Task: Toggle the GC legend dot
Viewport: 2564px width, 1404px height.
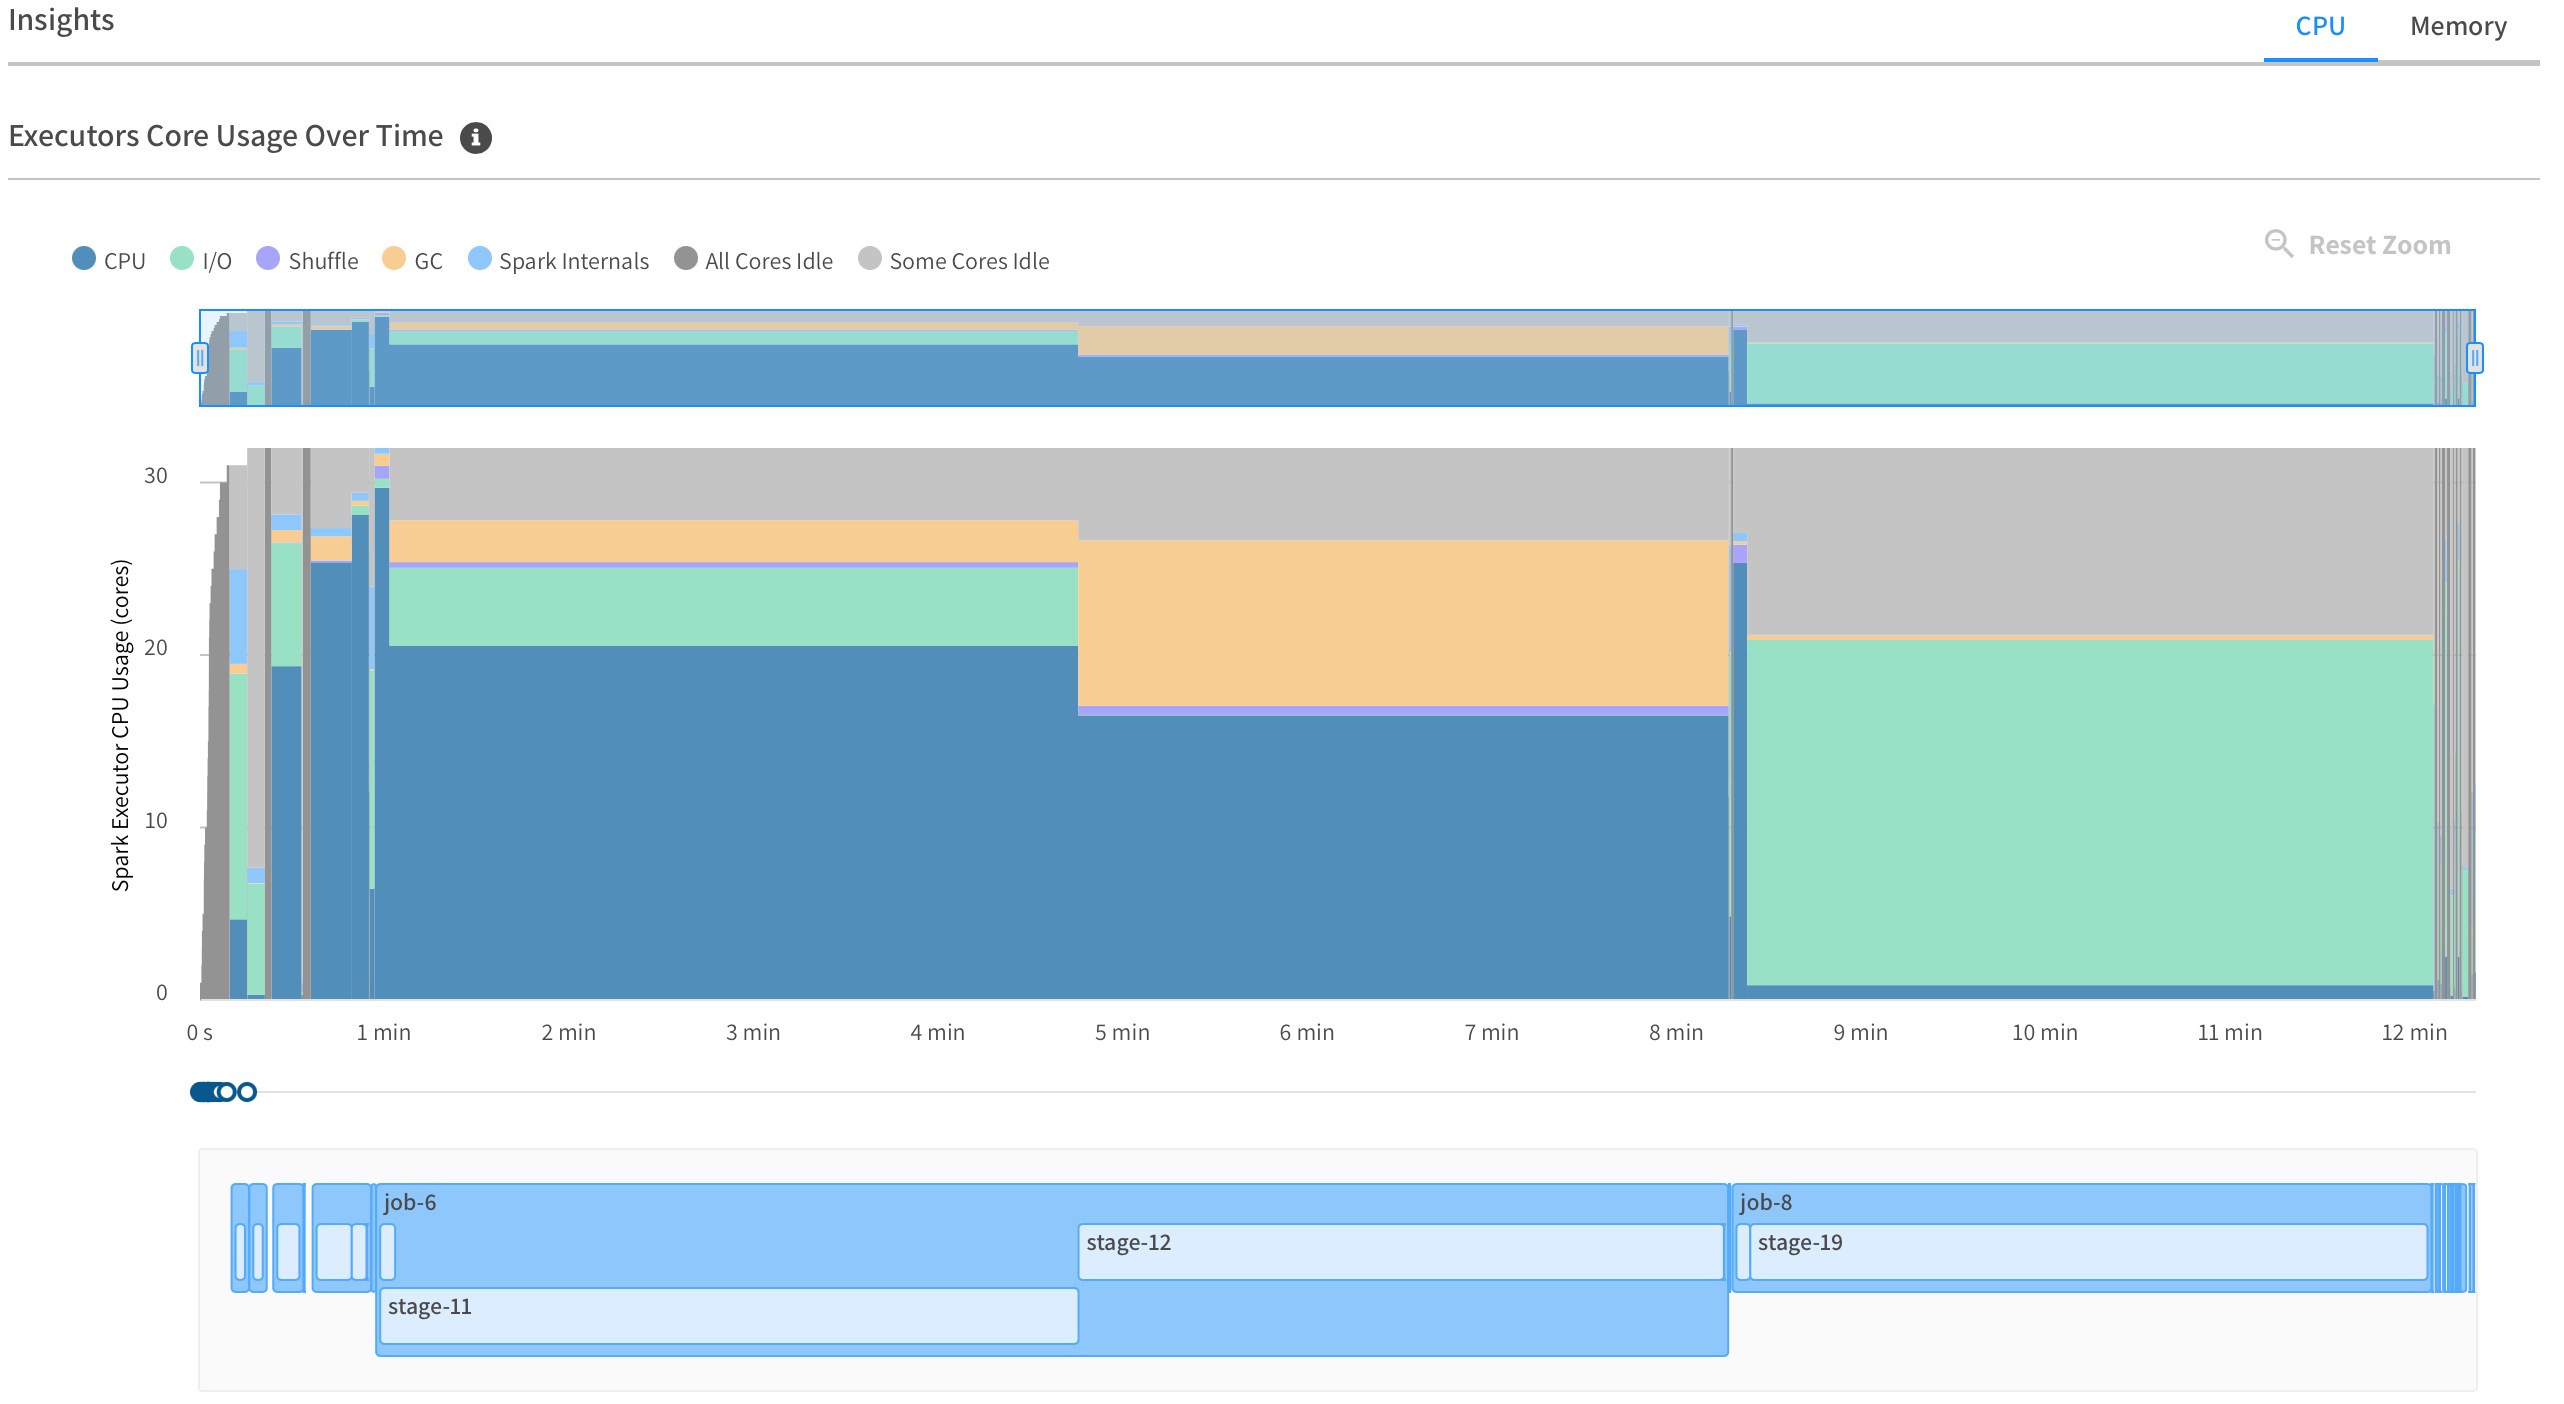Action: 394,259
